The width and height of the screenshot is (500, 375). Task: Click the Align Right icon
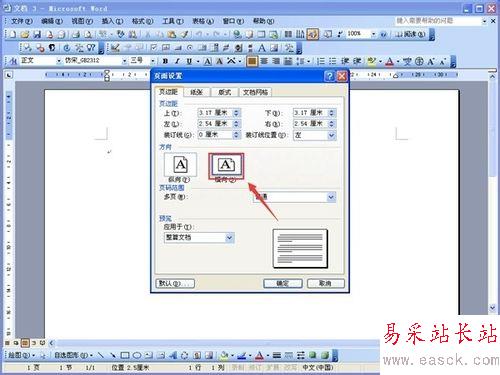(276, 61)
